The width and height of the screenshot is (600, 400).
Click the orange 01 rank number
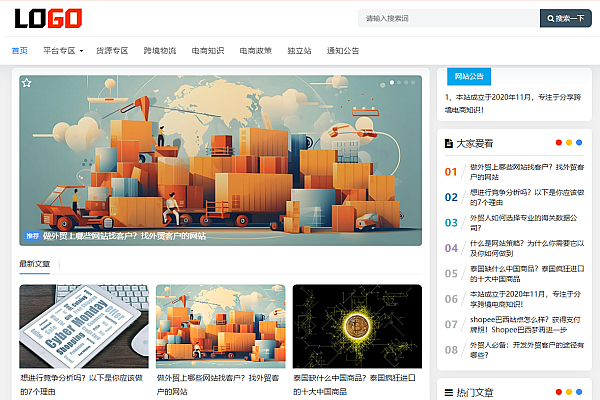pos(451,171)
